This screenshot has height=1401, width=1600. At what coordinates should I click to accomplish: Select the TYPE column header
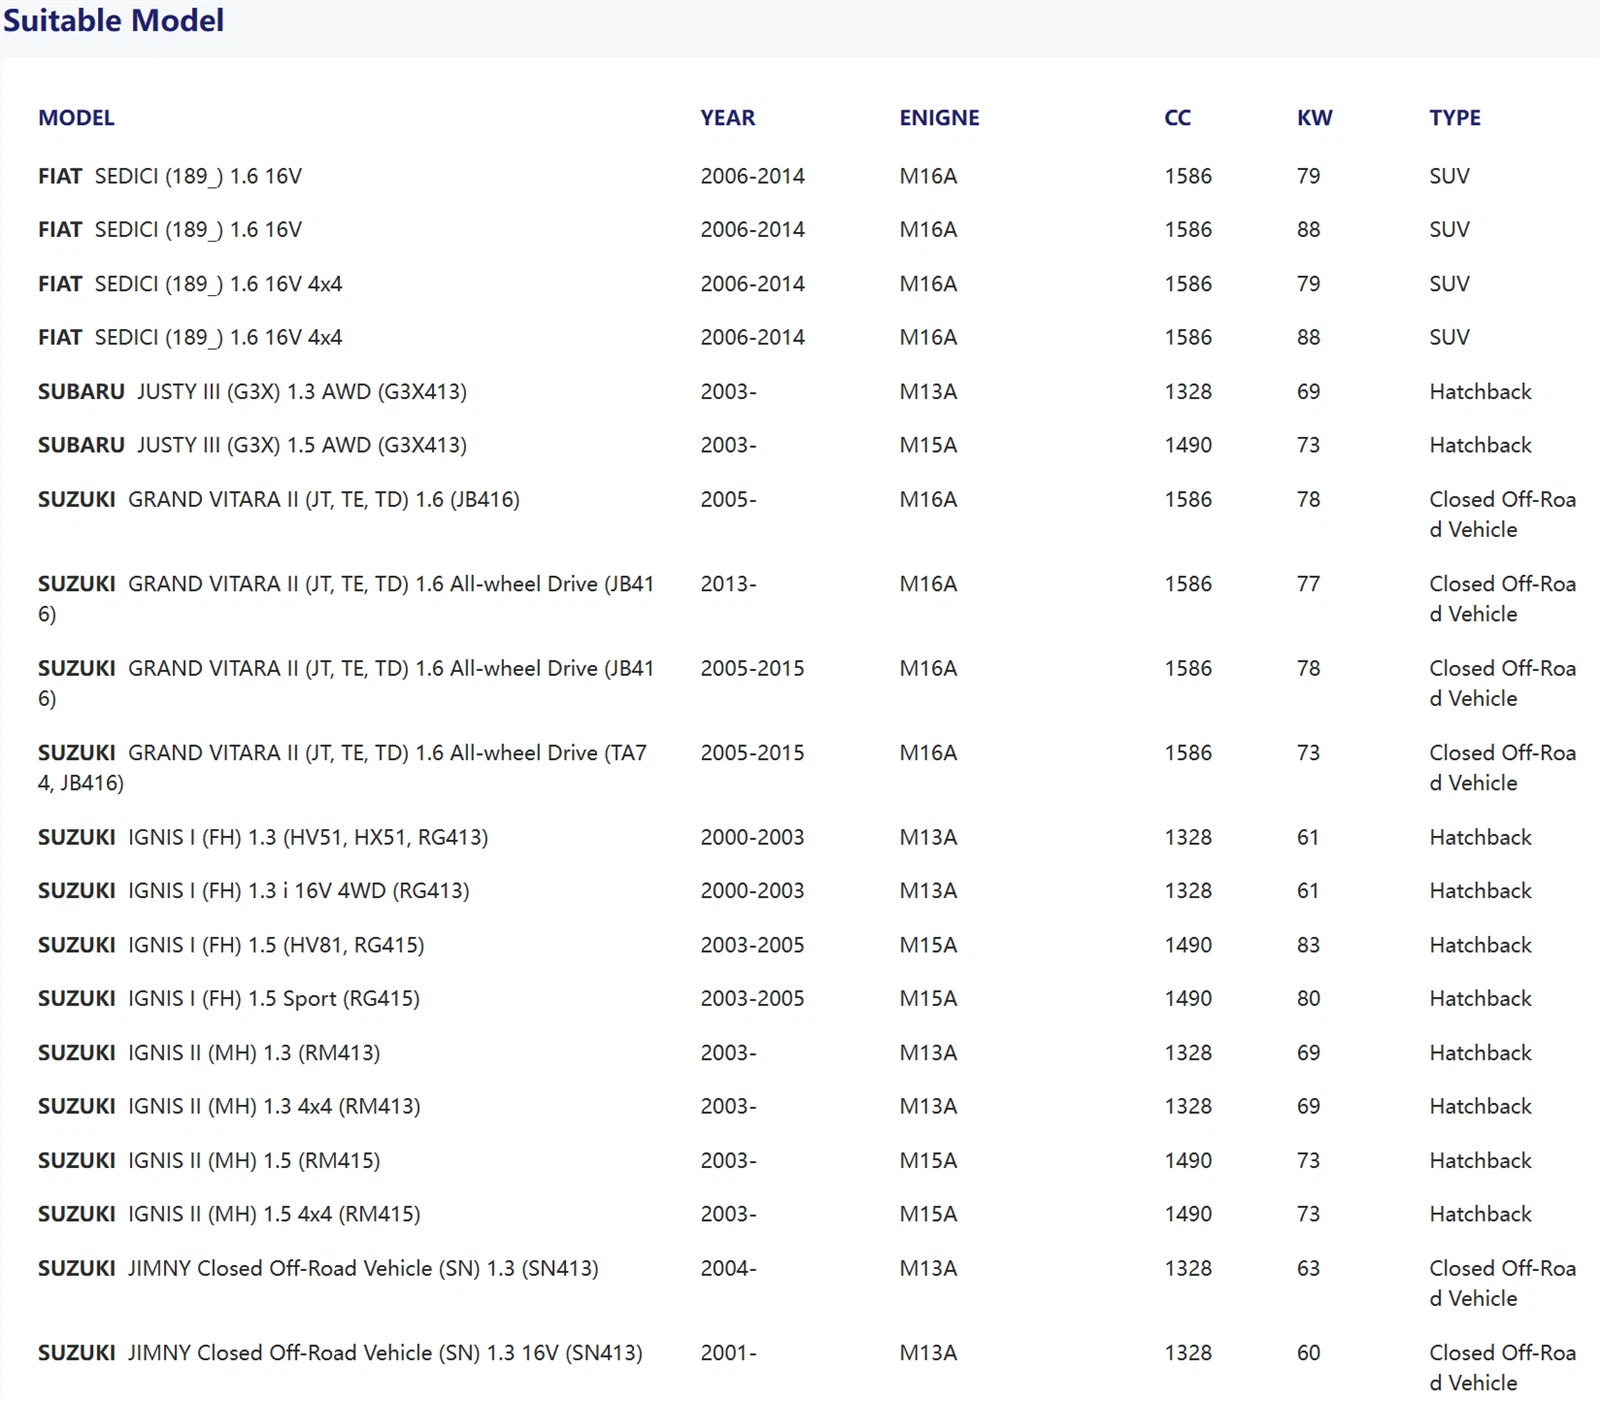coord(1455,118)
